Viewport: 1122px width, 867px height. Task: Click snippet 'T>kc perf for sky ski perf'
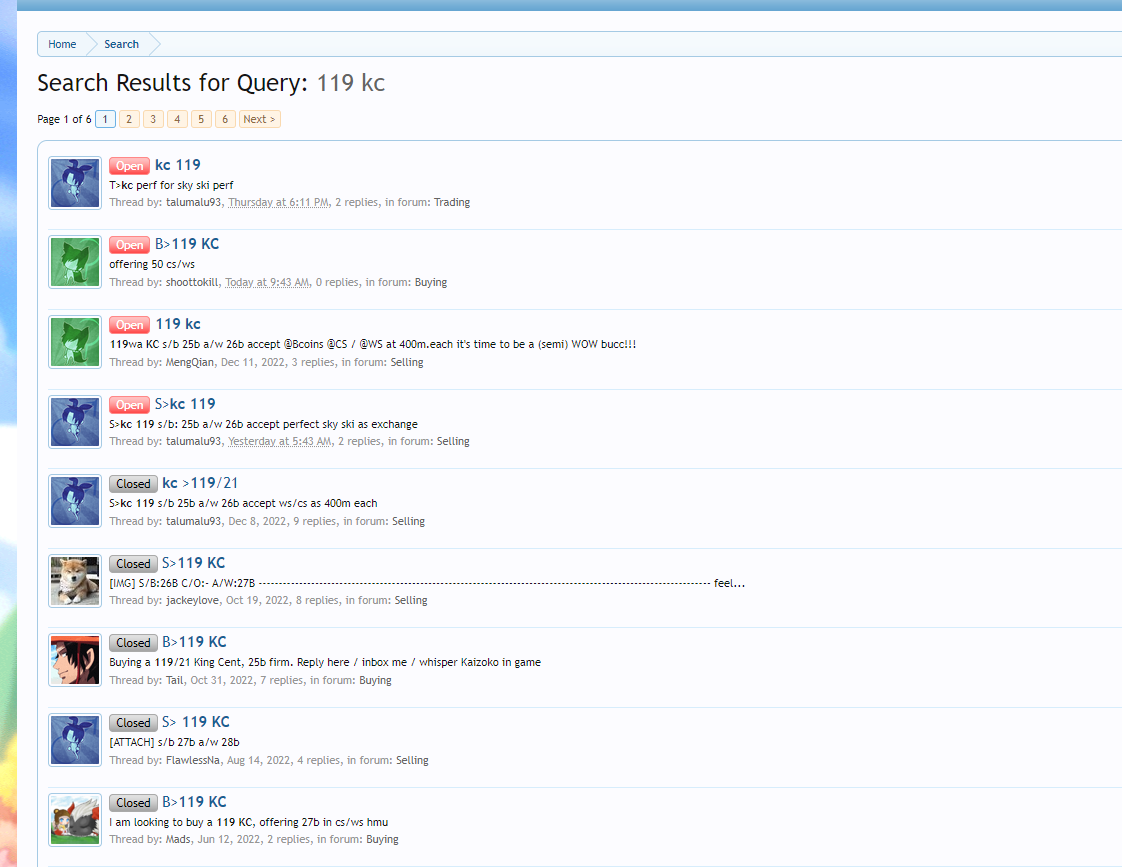pyautogui.click(x=171, y=185)
